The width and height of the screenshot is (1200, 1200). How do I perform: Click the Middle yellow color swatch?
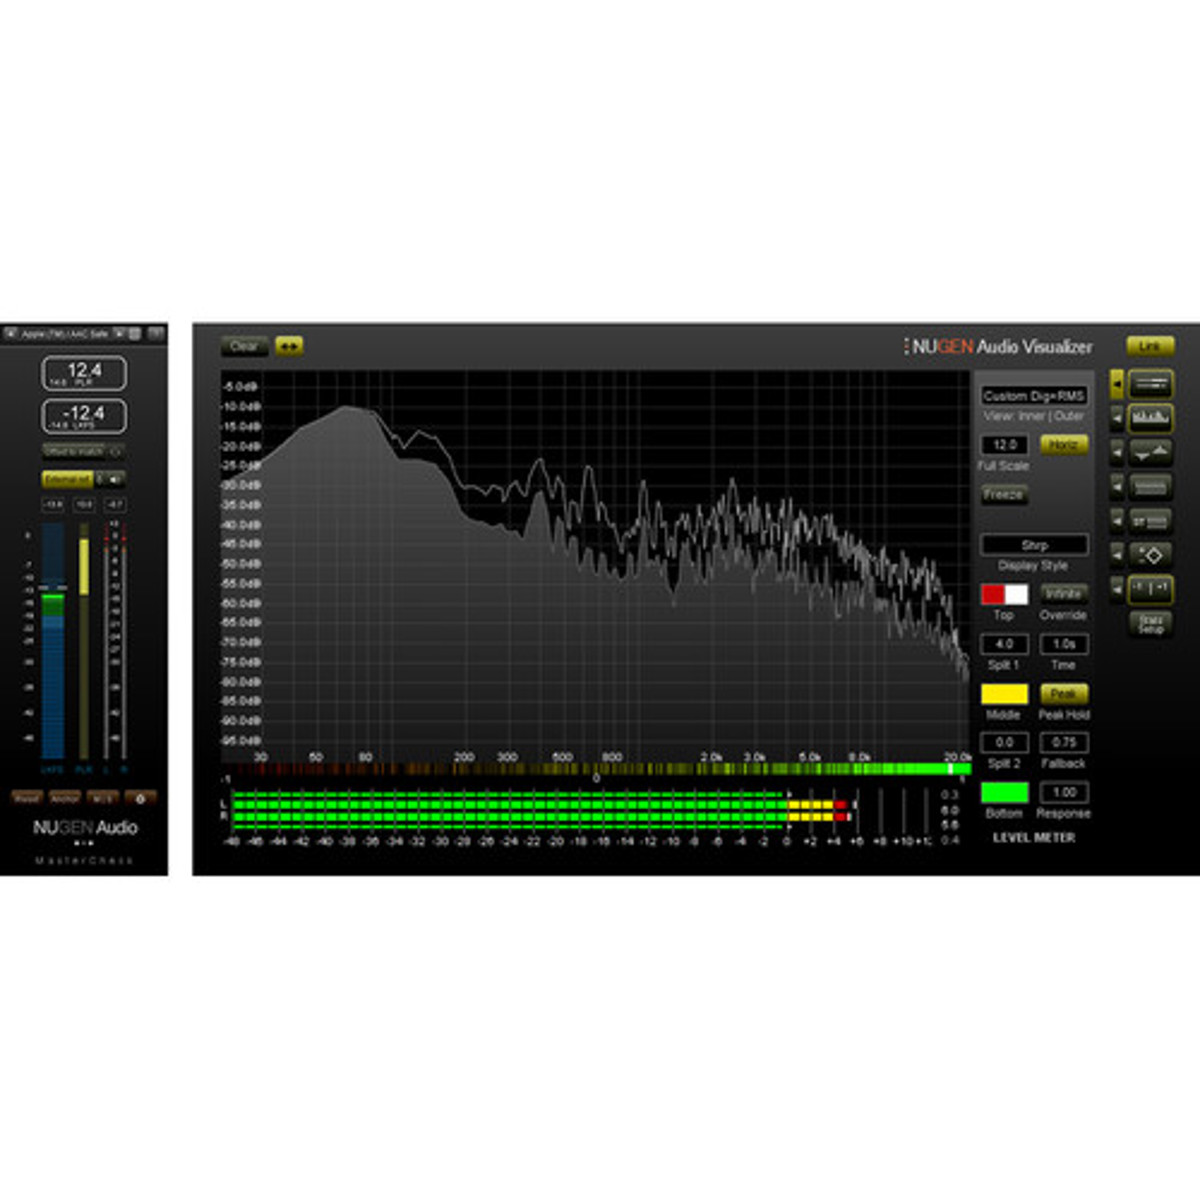[x=1004, y=693]
